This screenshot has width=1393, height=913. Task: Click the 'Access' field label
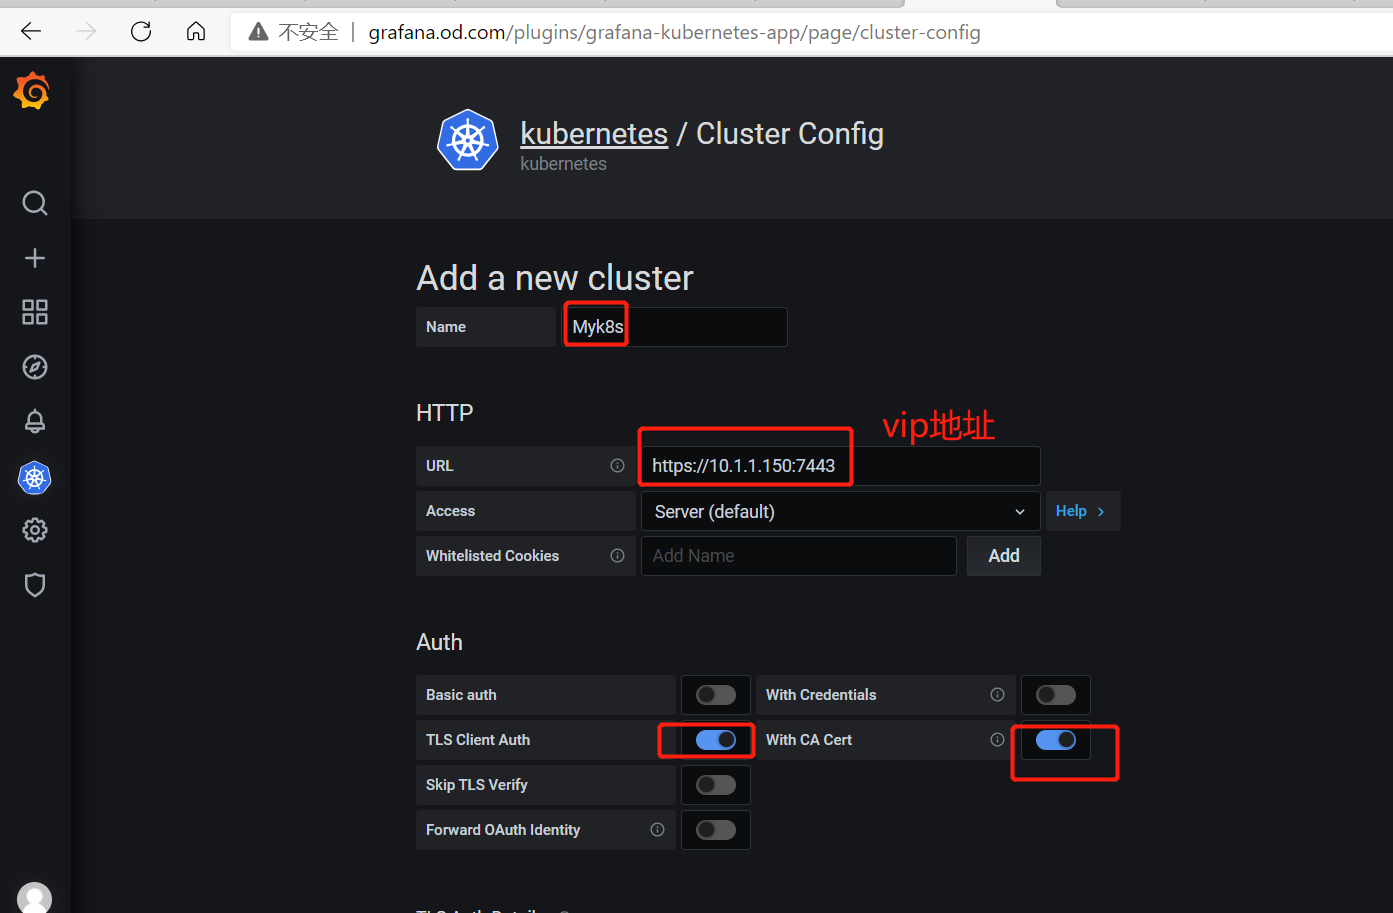click(x=451, y=511)
